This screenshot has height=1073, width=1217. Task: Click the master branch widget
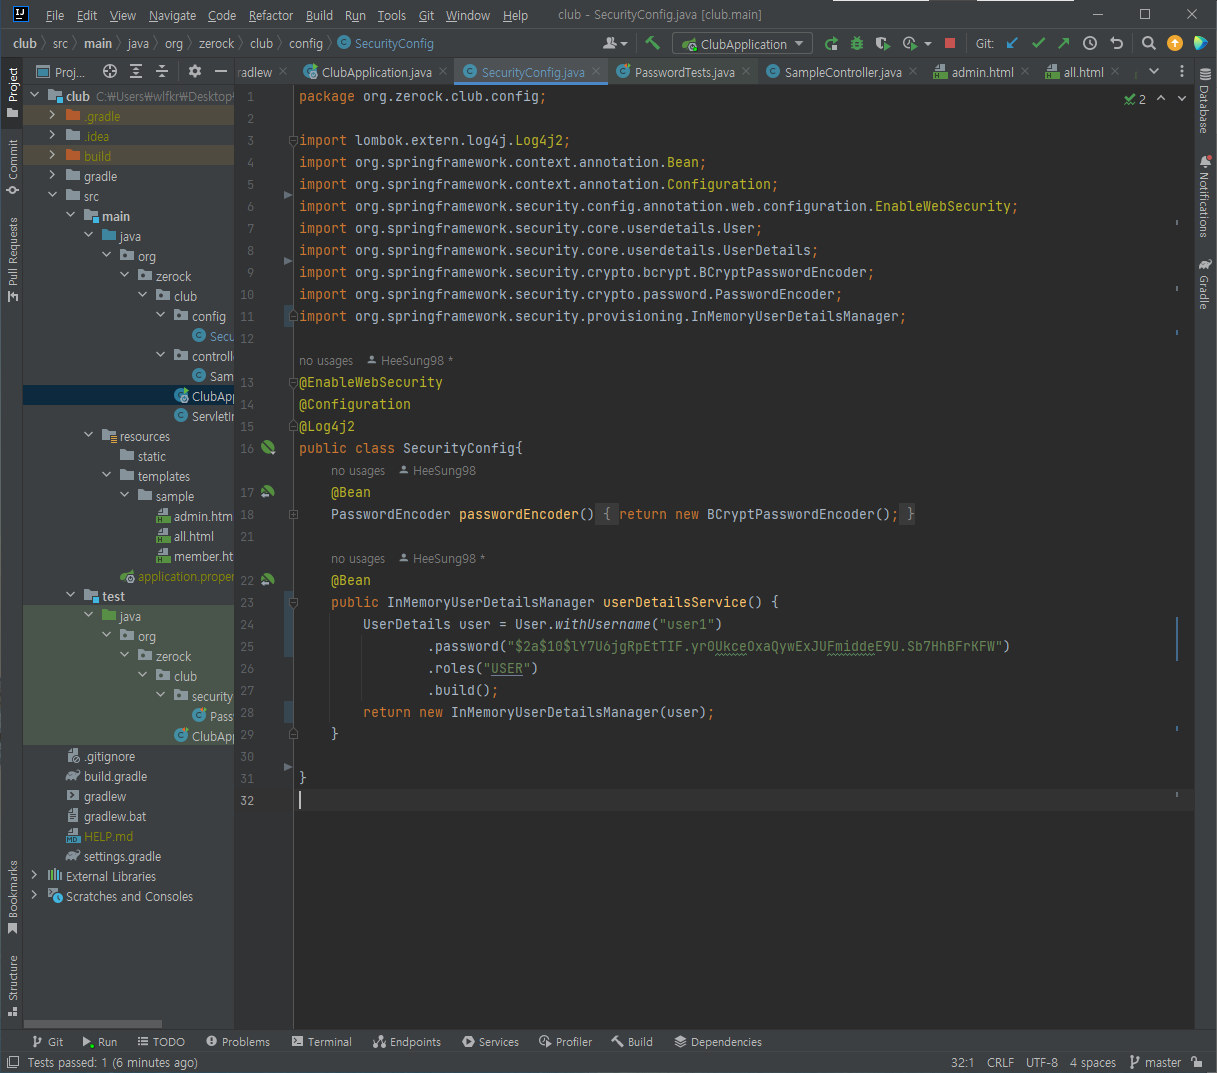tap(1155, 1062)
